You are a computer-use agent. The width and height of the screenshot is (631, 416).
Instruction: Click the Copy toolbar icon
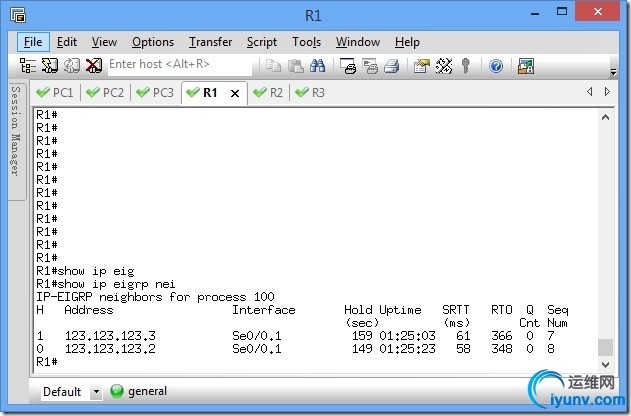click(274, 66)
